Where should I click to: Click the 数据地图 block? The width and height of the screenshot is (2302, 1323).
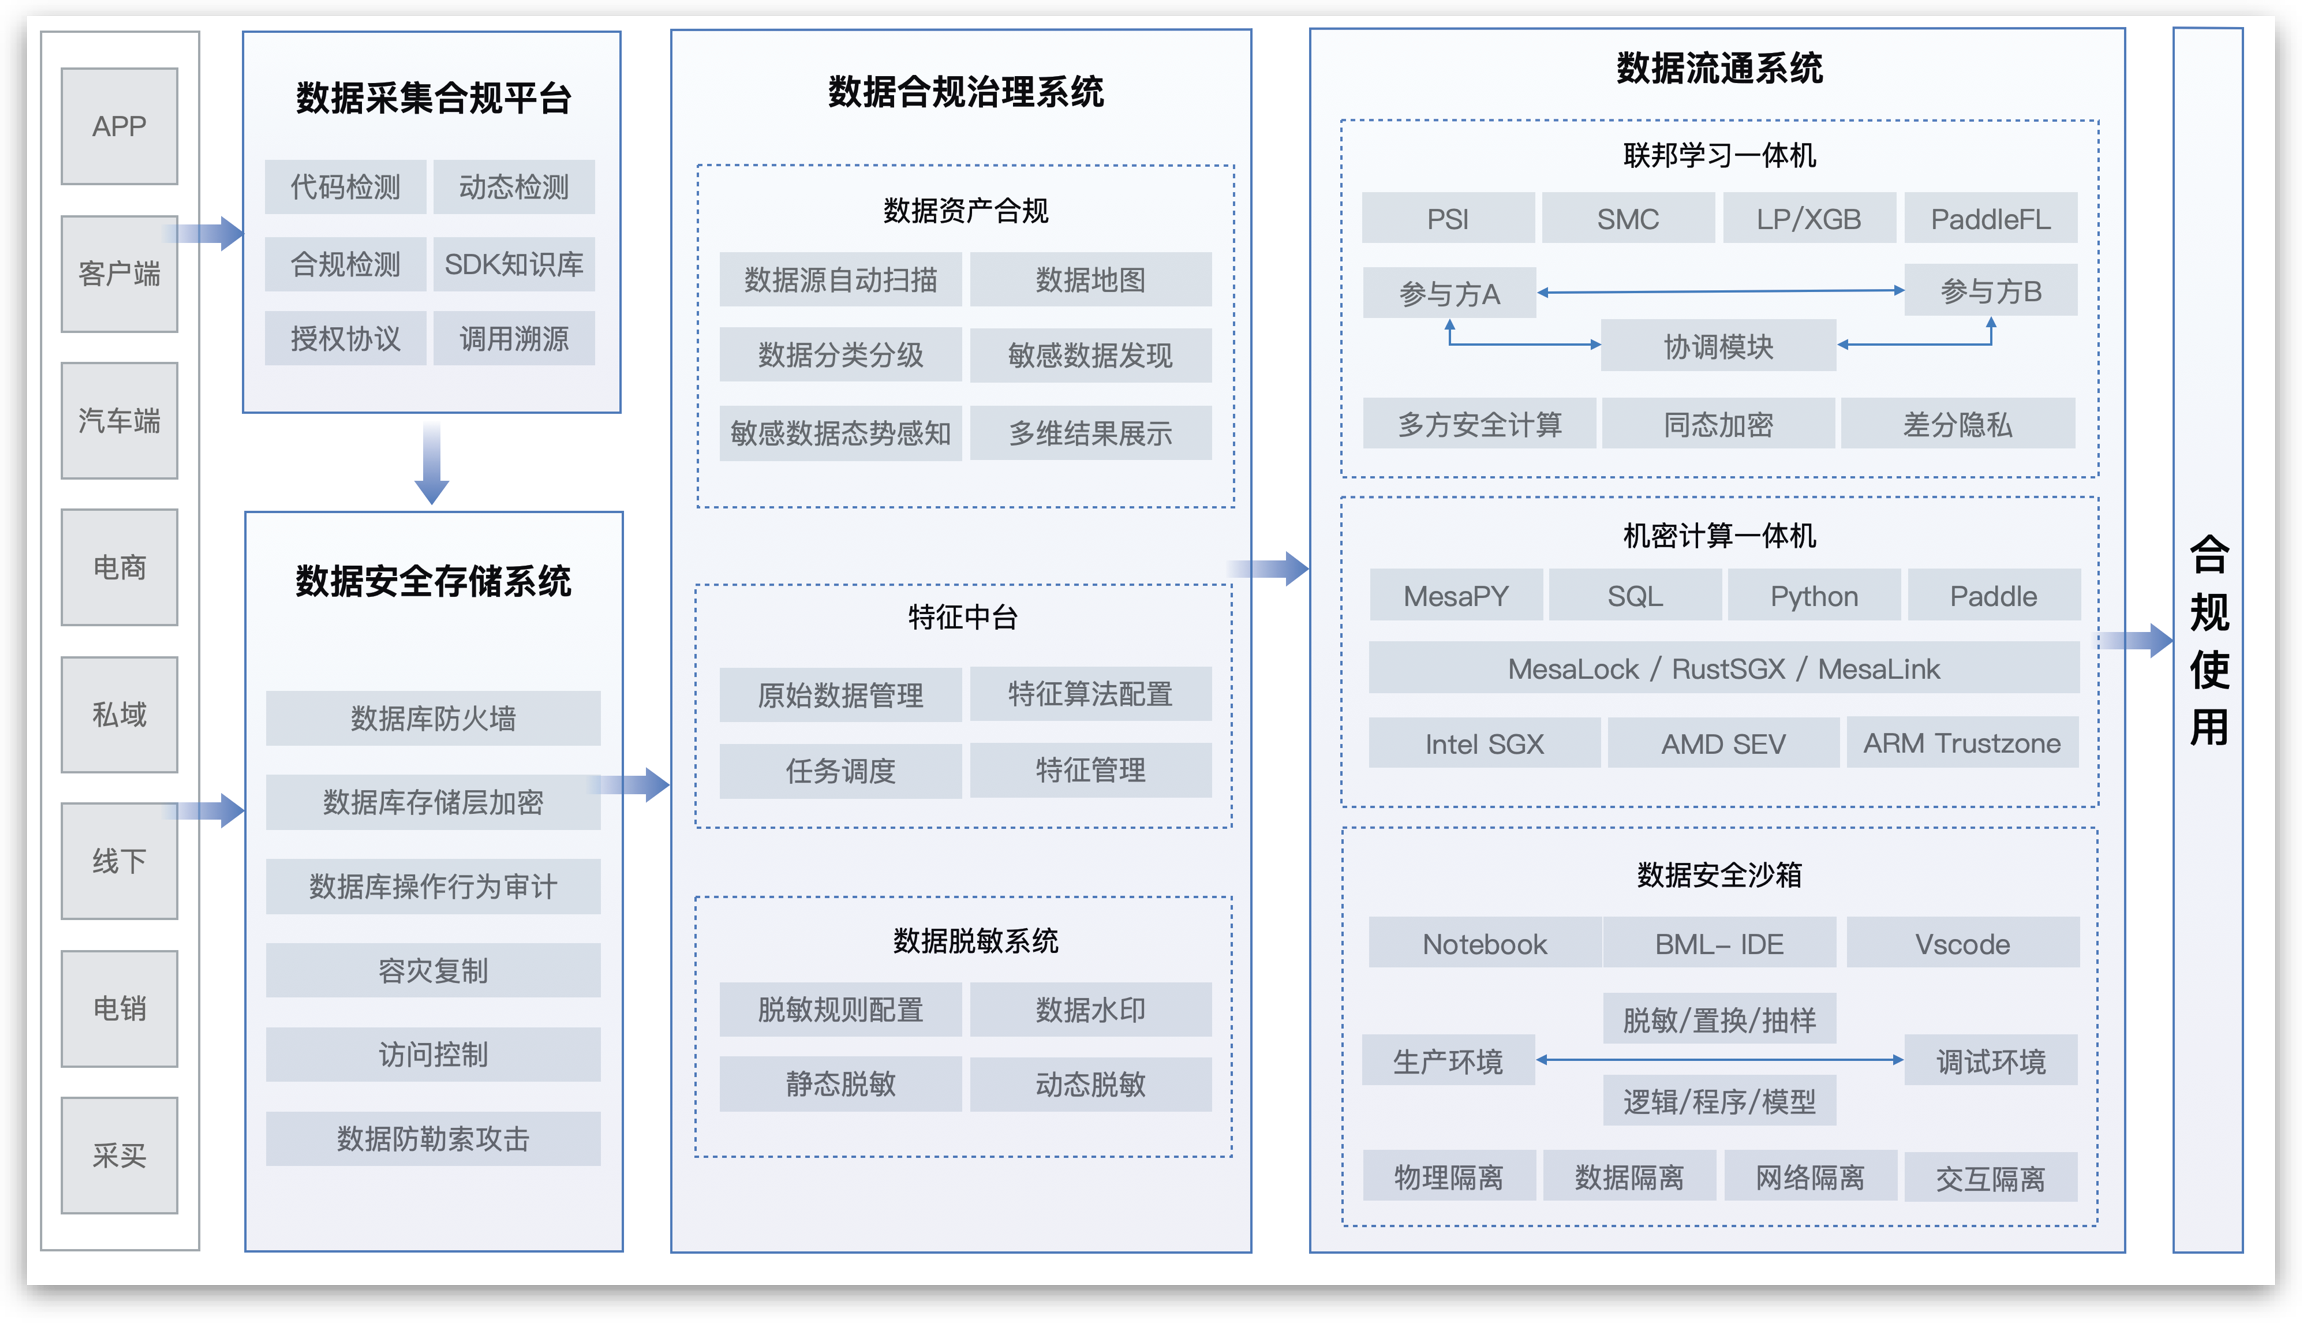point(1090,280)
